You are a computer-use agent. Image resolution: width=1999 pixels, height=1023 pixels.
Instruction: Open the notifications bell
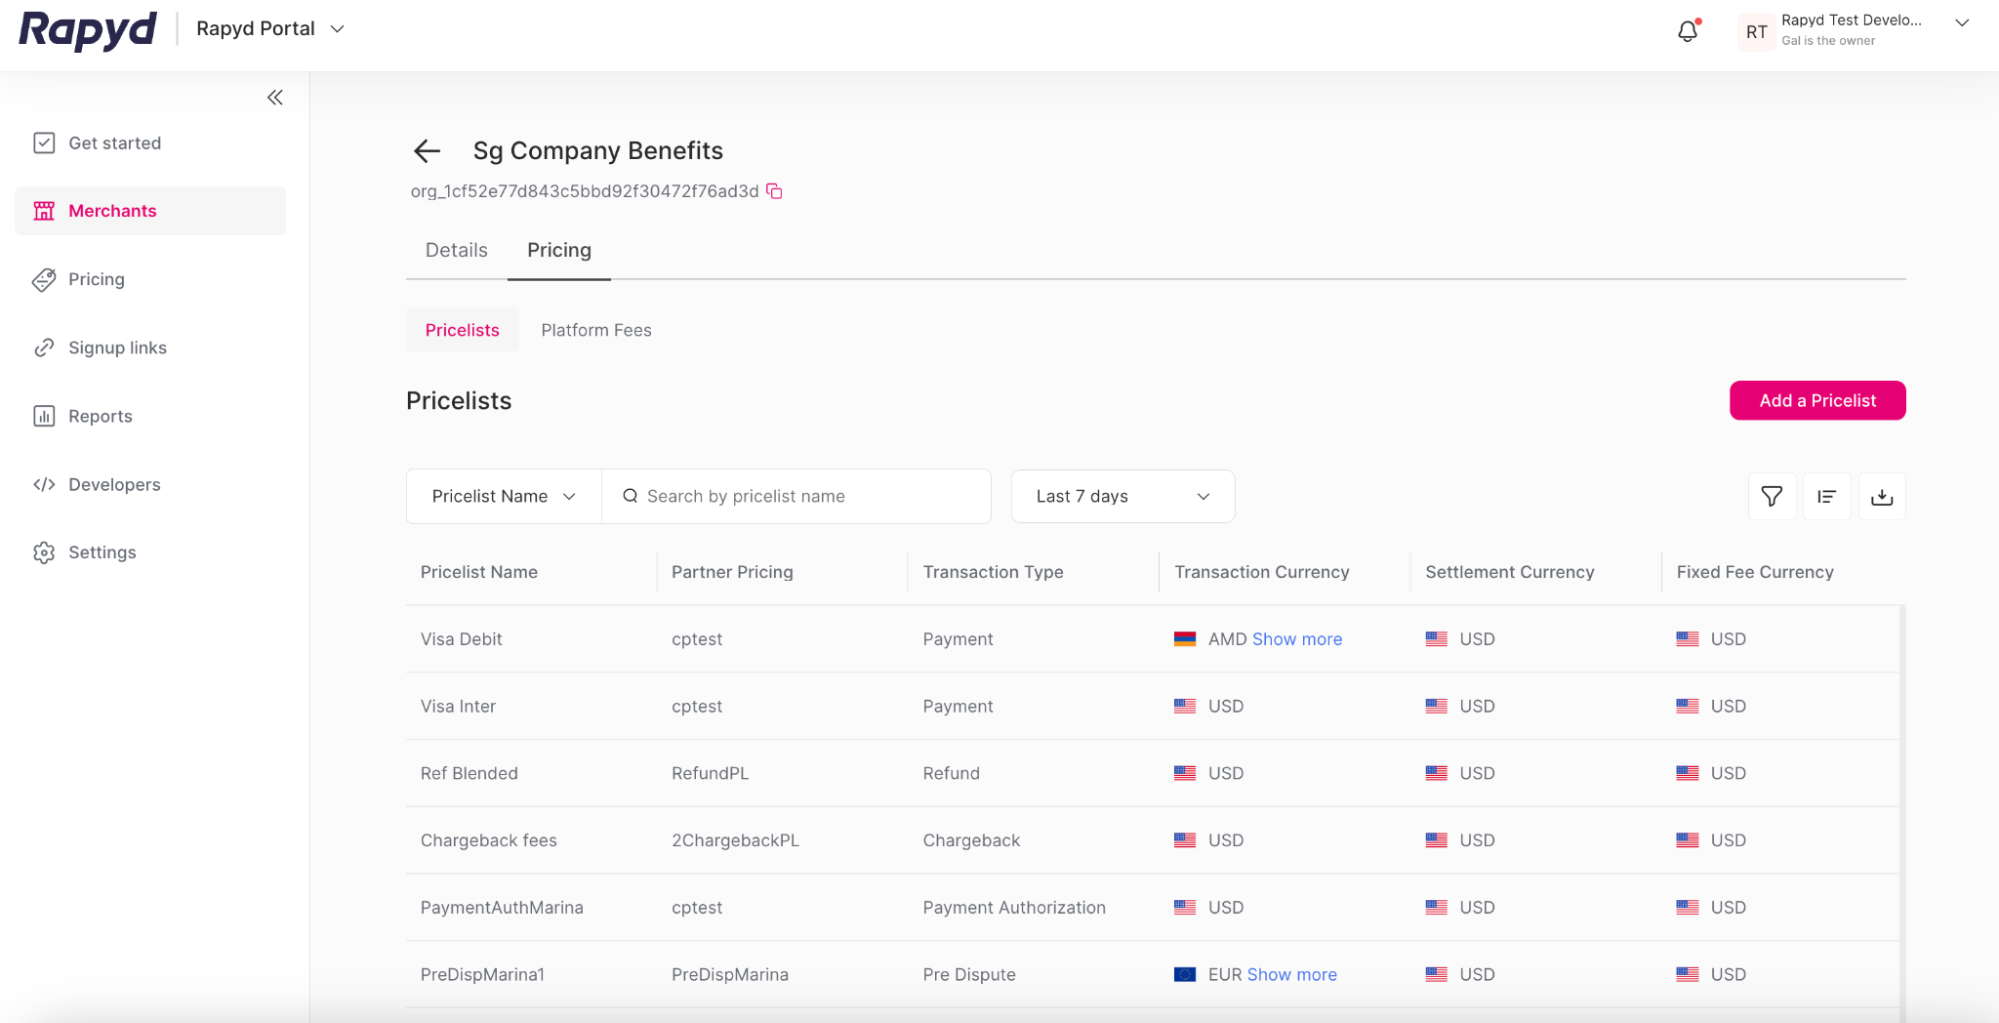pyautogui.click(x=1688, y=31)
